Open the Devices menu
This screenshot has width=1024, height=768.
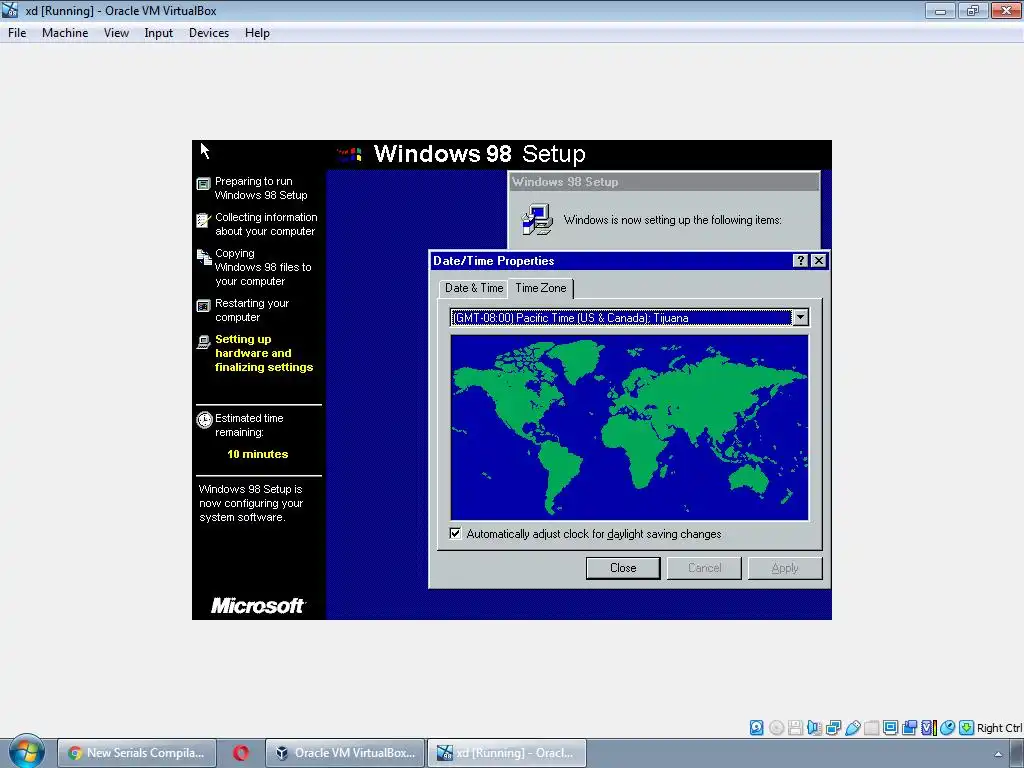tap(209, 33)
